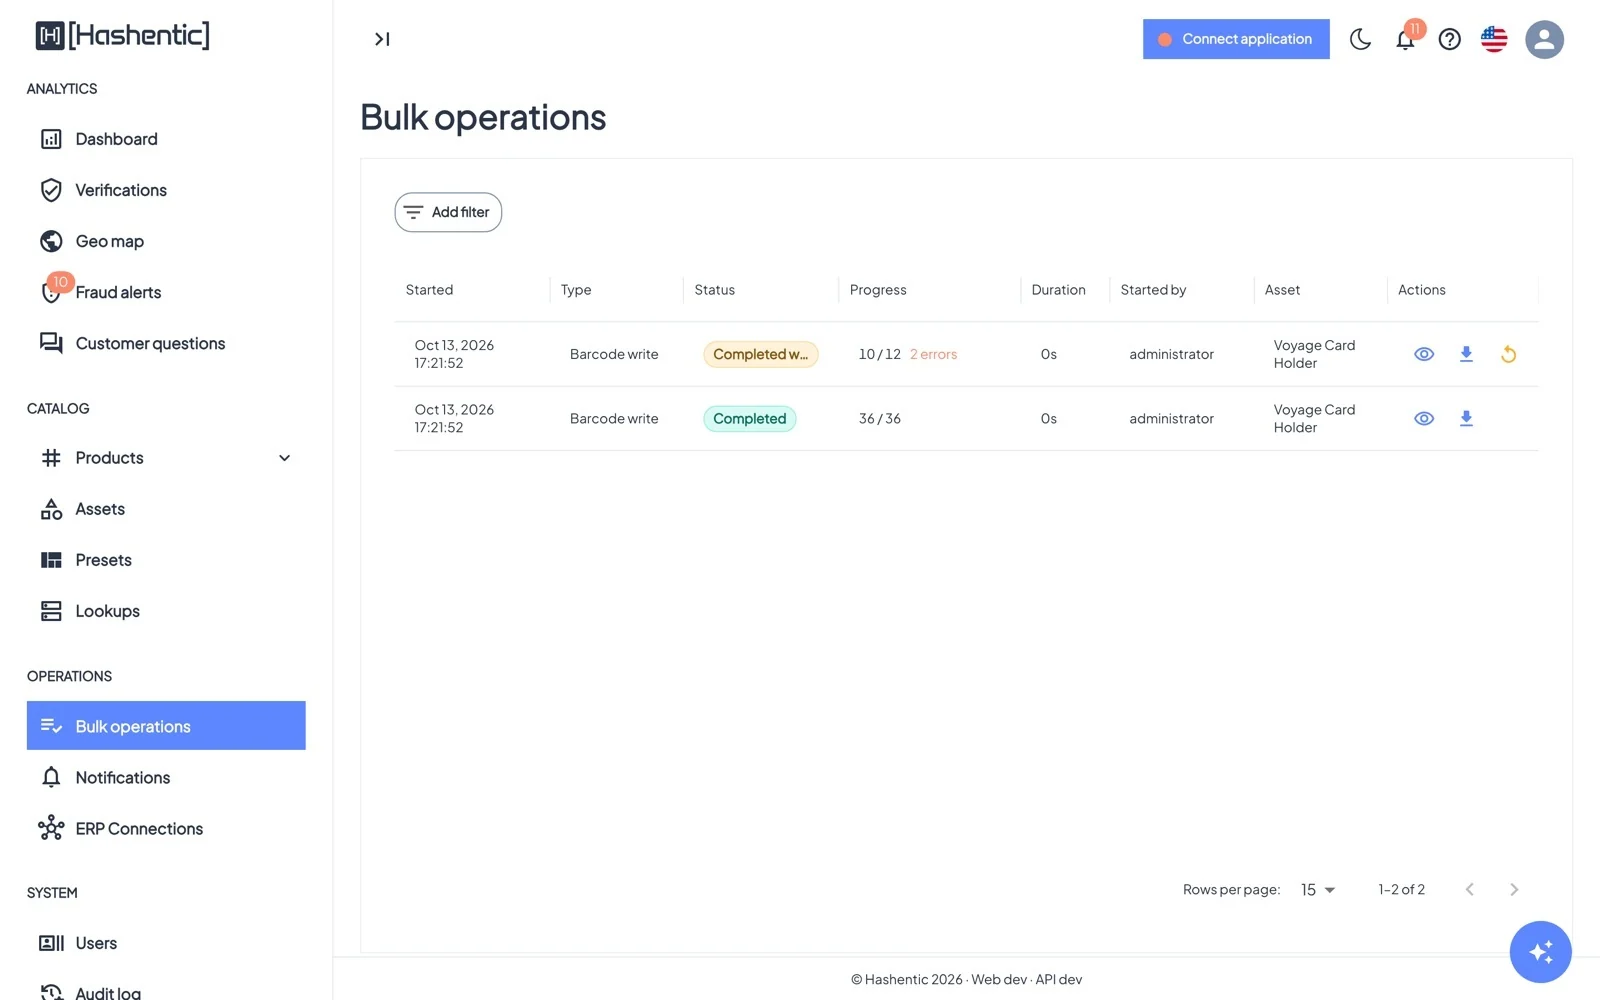Screen dimensions: 1600x1000
Task: Open Dashboard in the sidebar
Action: coord(166,139)
